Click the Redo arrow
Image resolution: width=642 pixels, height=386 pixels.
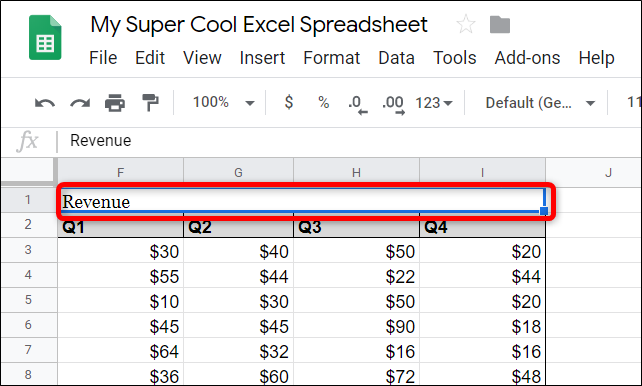[x=80, y=102]
